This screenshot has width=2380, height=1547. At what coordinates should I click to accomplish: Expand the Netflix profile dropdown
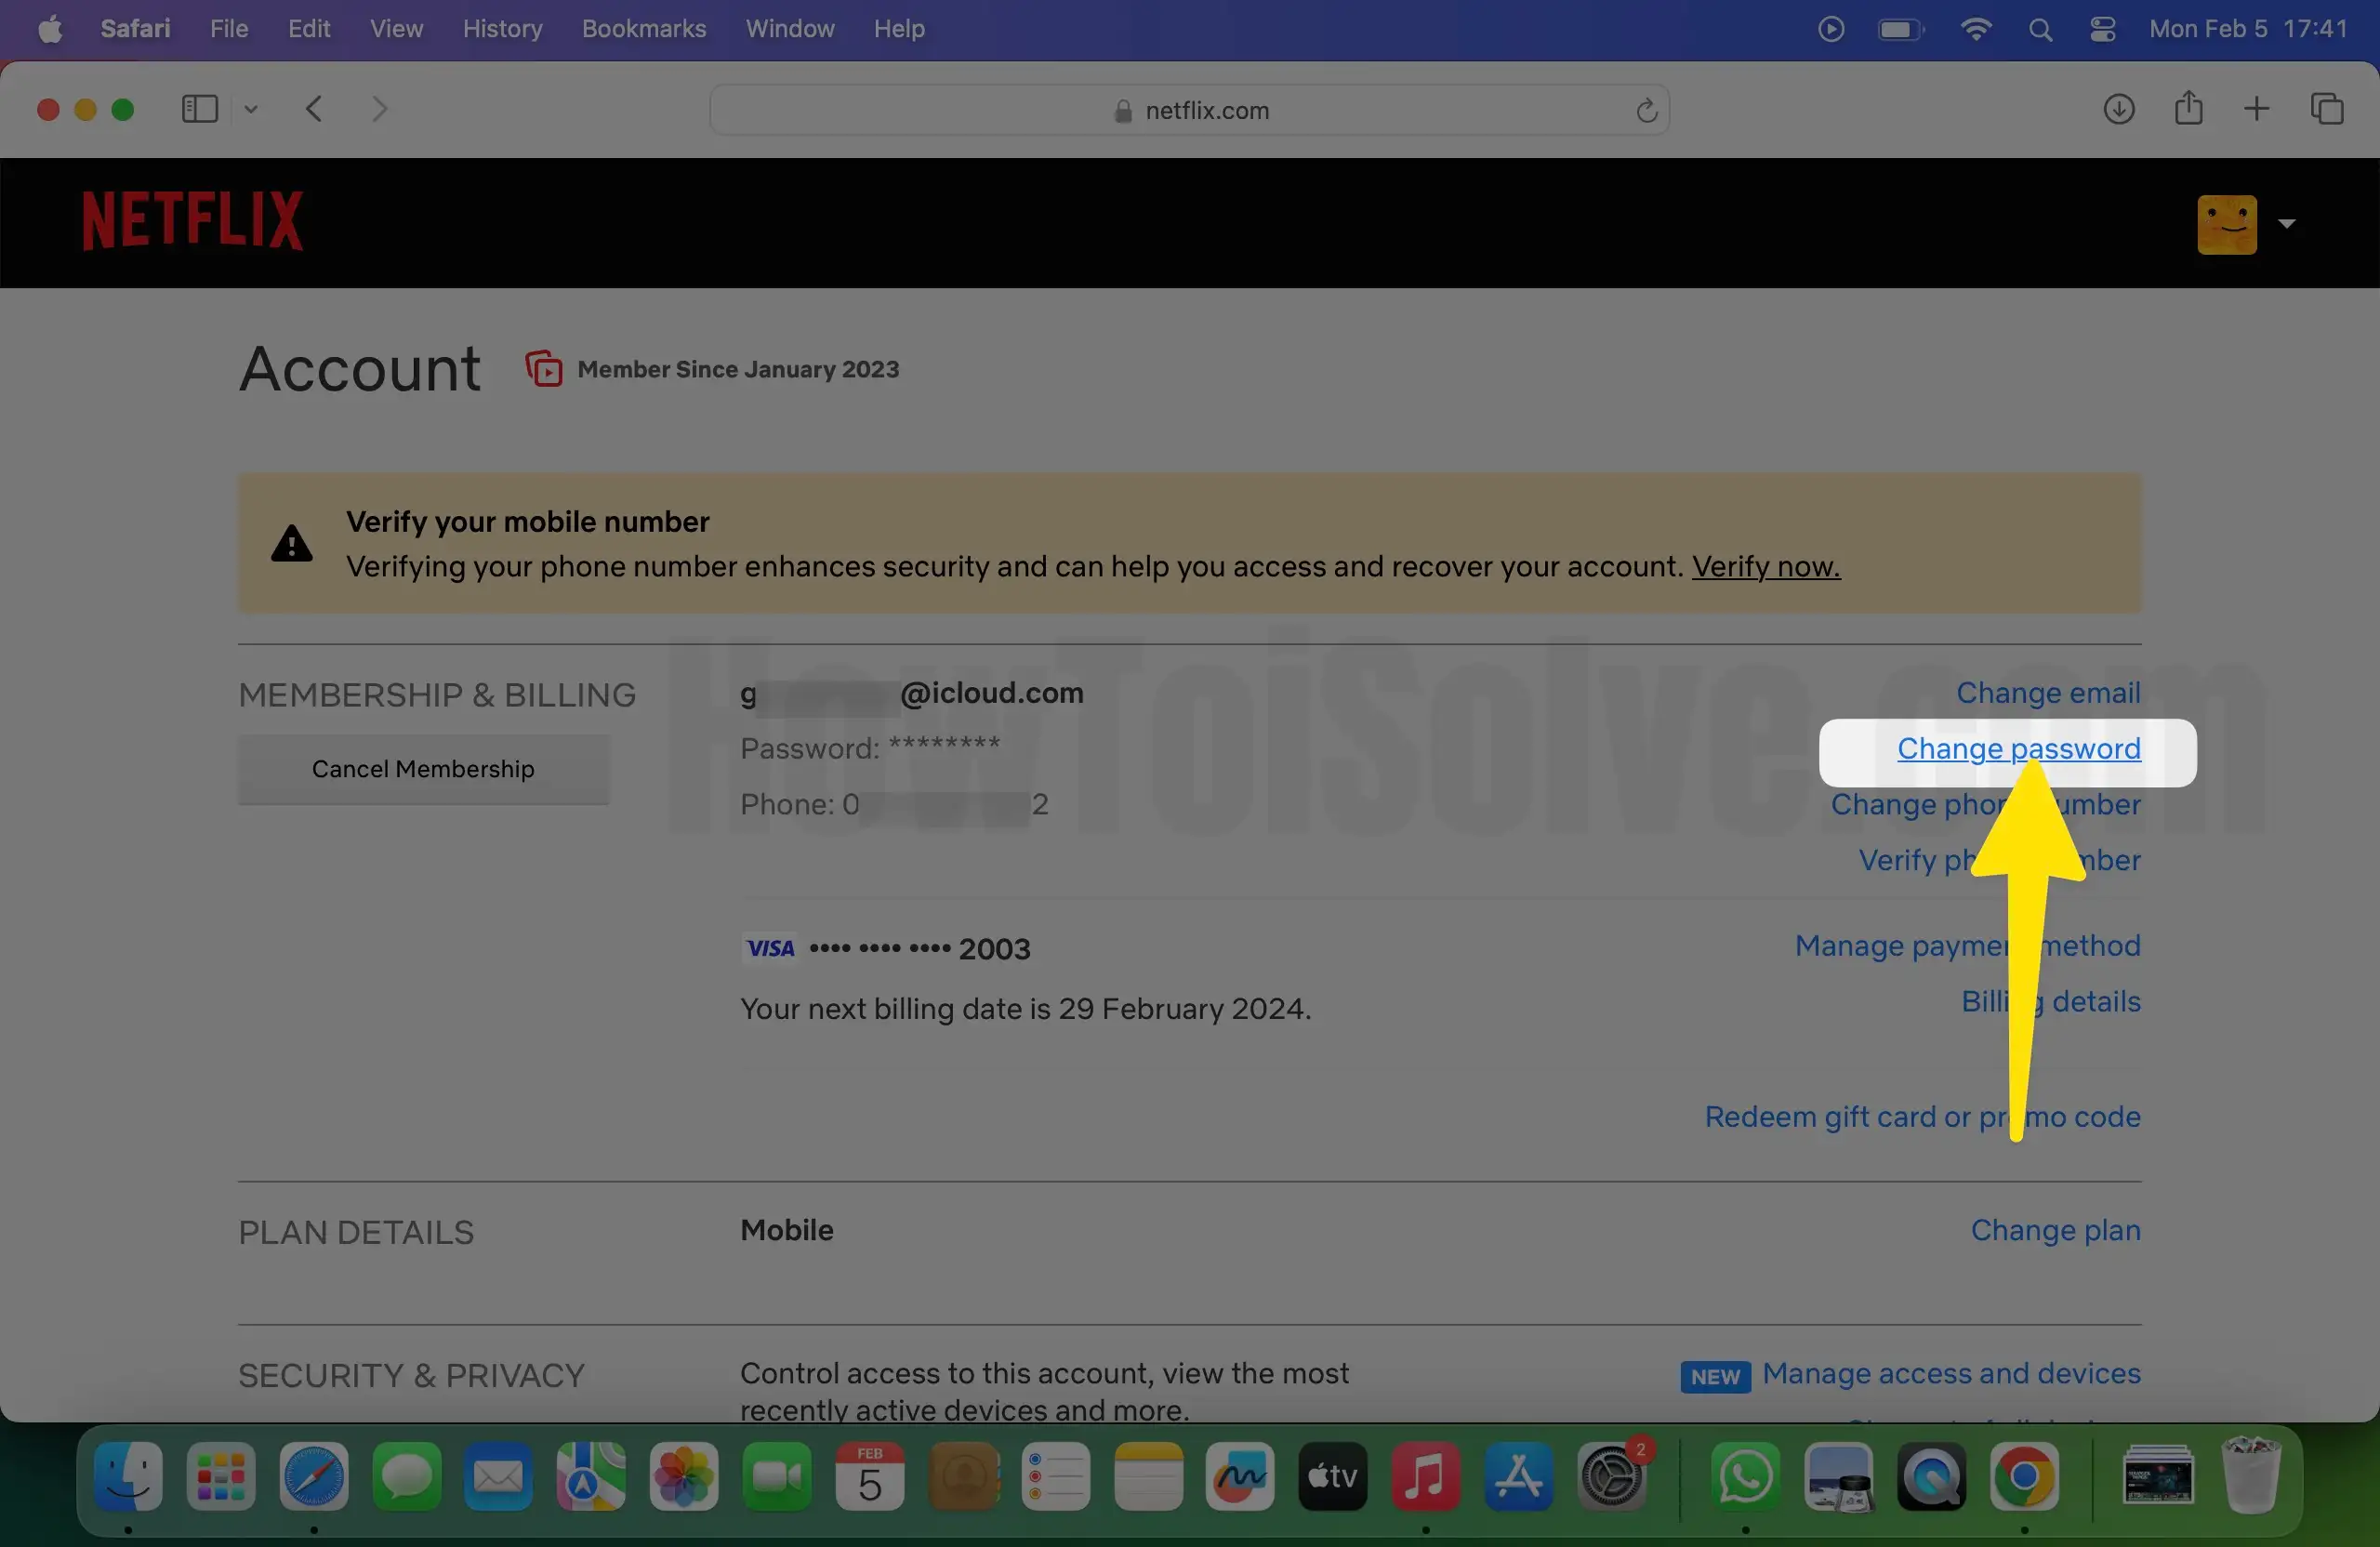pyautogui.click(x=2288, y=223)
